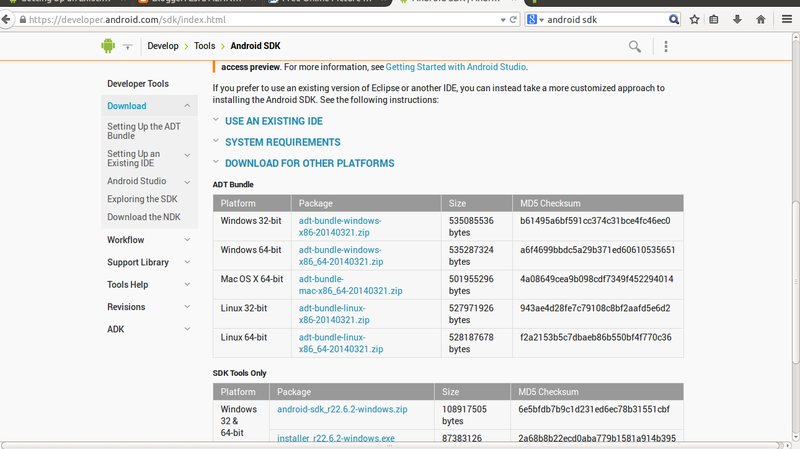
Task: Open Setting Up the ADT Bundle
Action: (x=144, y=131)
